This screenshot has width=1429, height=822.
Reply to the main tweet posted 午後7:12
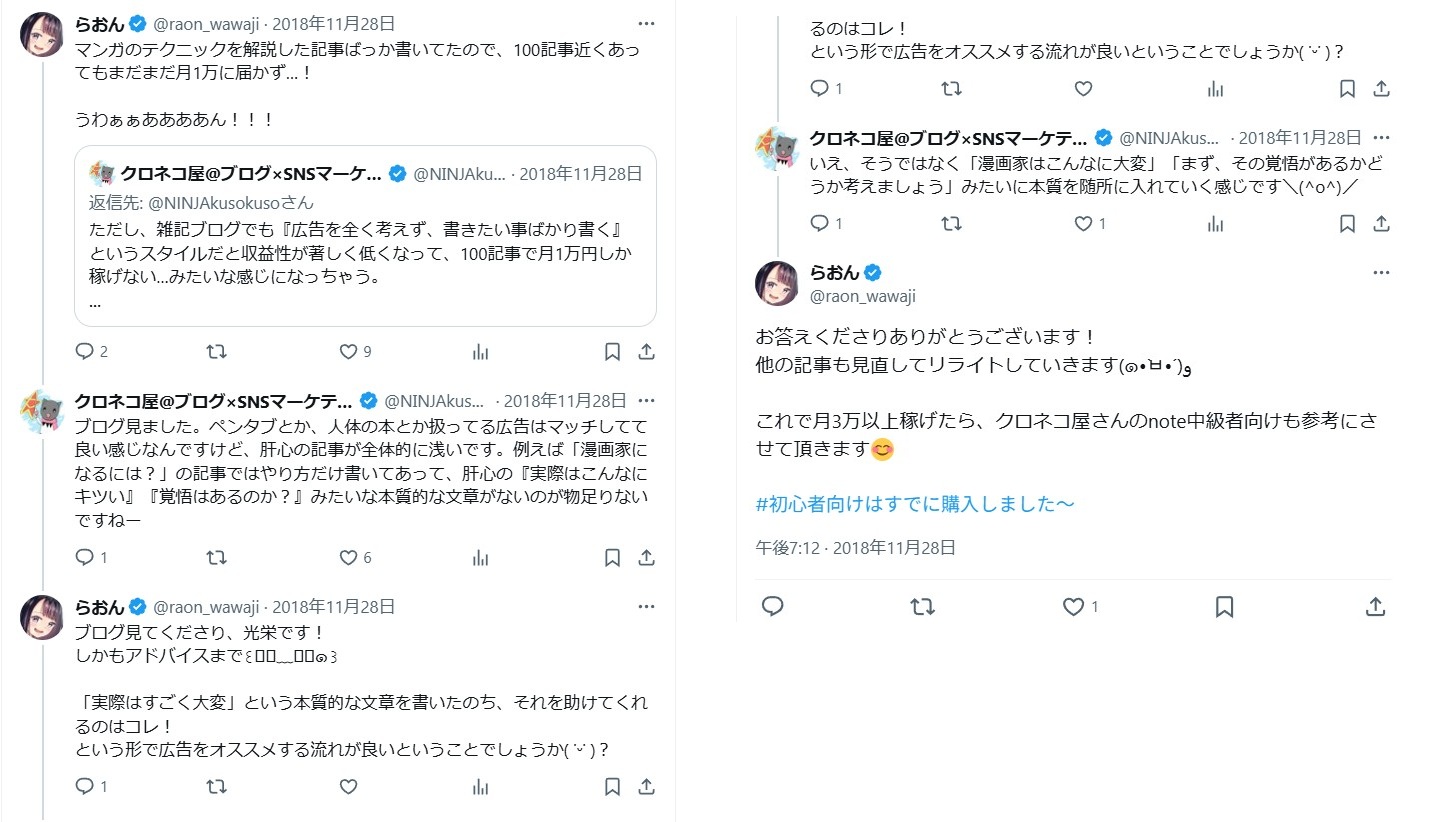tap(772, 606)
